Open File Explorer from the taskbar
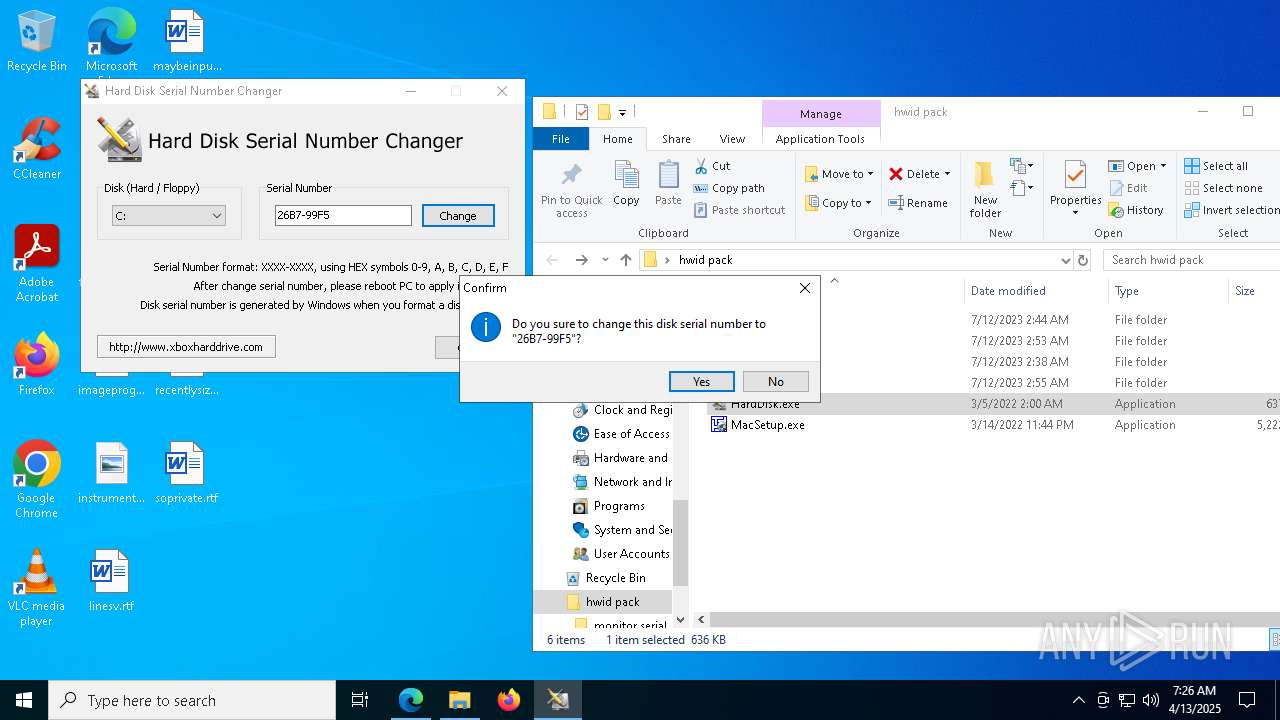Viewport: 1280px width, 720px height. pyautogui.click(x=460, y=700)
